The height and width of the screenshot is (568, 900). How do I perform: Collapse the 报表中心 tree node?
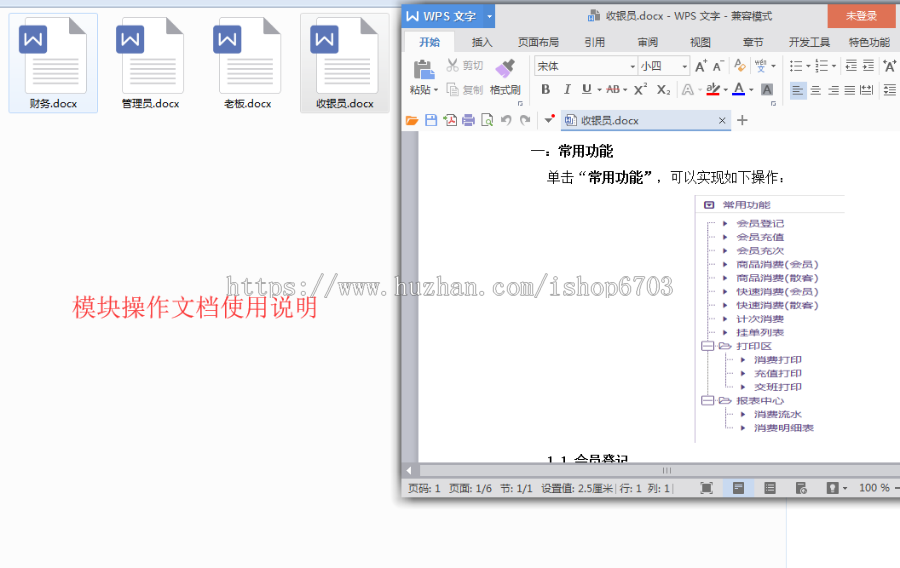pyautogui.click(x=707, y=400)
